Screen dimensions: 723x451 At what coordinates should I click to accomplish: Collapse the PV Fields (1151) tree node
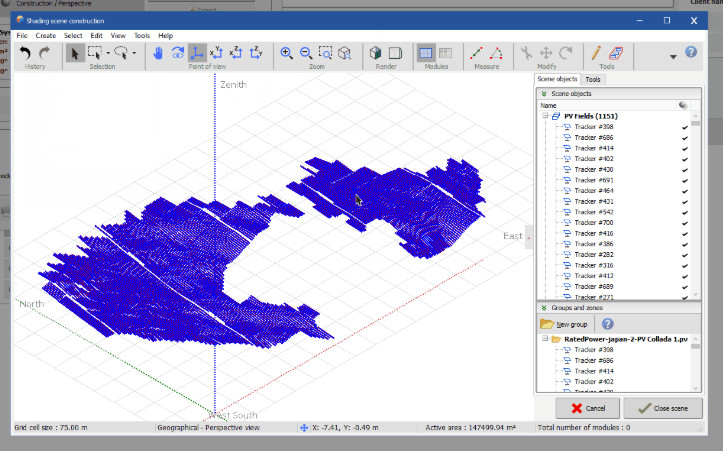click(x=546, y=116)
